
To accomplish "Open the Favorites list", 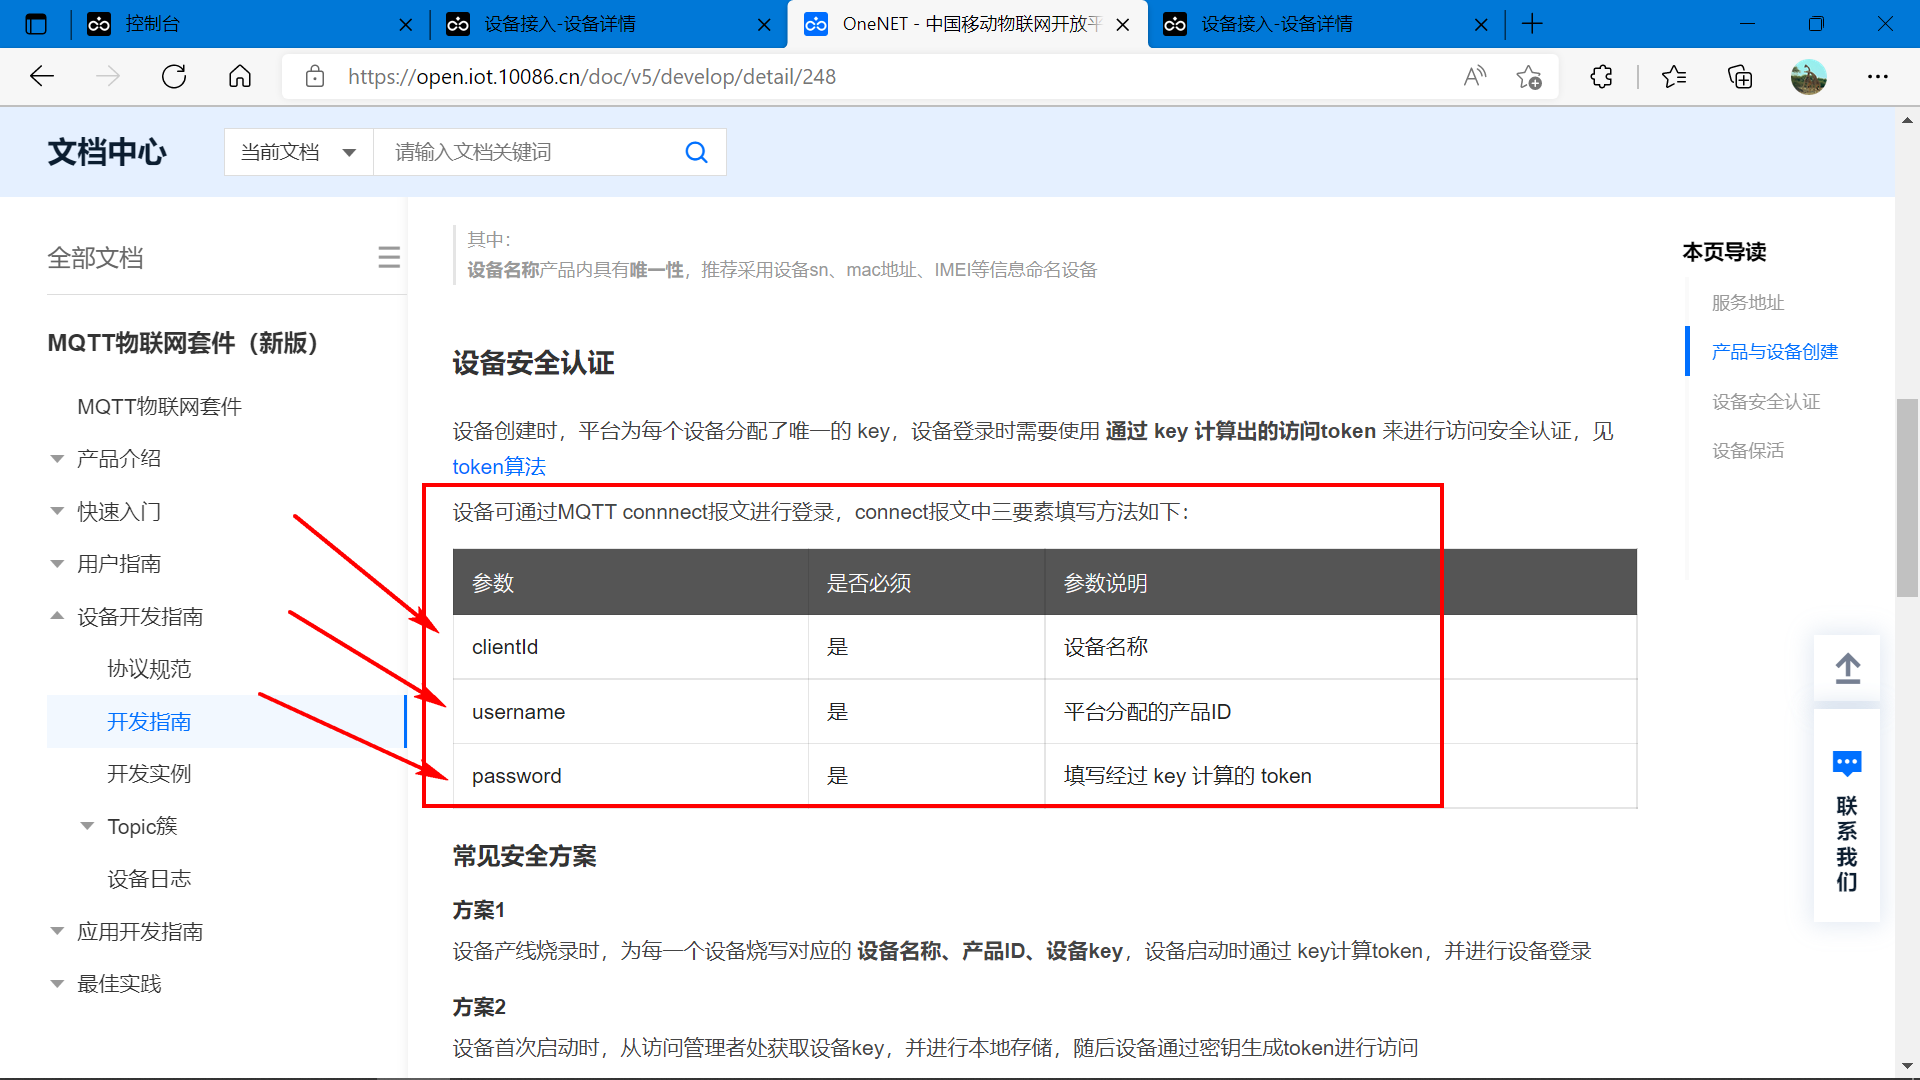I will (1674, 77).
